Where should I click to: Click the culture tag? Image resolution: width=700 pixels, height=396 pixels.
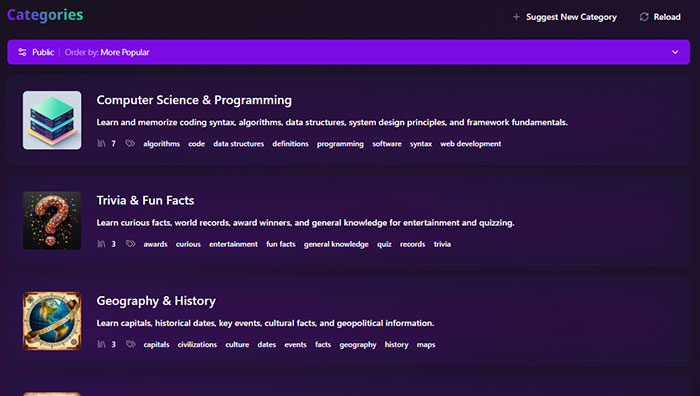click(237, 345)
